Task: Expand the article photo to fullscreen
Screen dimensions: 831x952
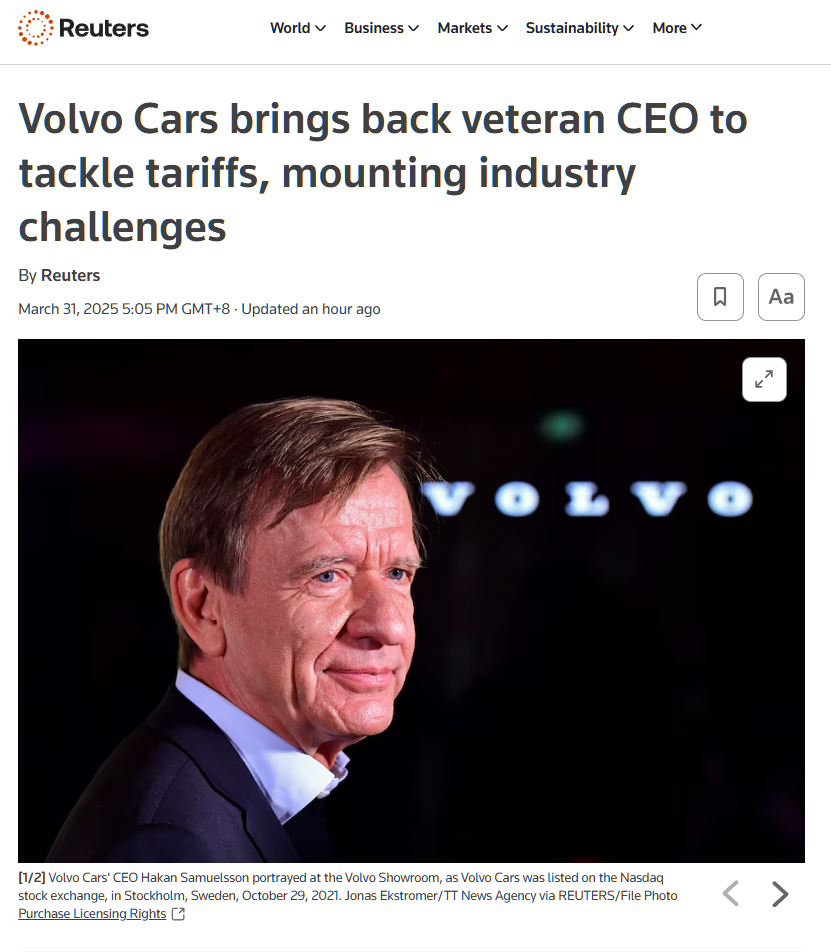Action: [x=764, y=379]
